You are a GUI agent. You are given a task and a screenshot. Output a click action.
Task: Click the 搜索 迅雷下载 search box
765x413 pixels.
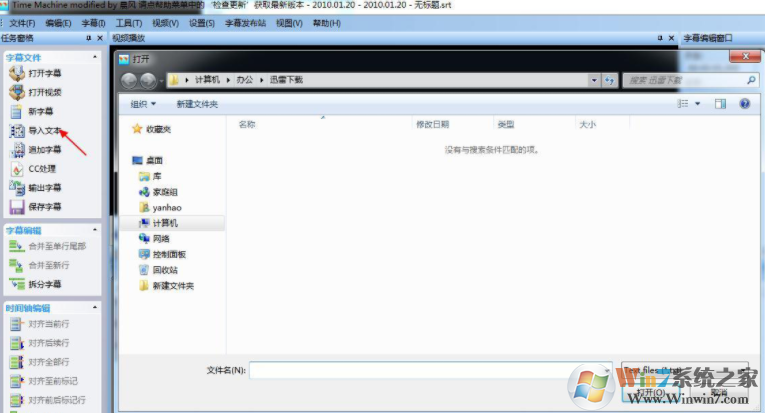pos(691,80)
